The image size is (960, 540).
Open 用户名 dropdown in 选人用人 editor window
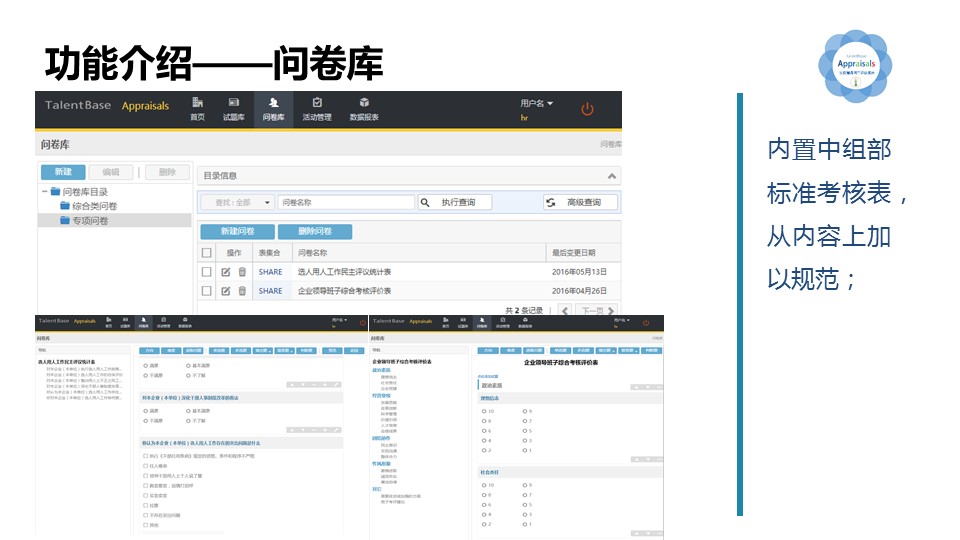[339, 320]
